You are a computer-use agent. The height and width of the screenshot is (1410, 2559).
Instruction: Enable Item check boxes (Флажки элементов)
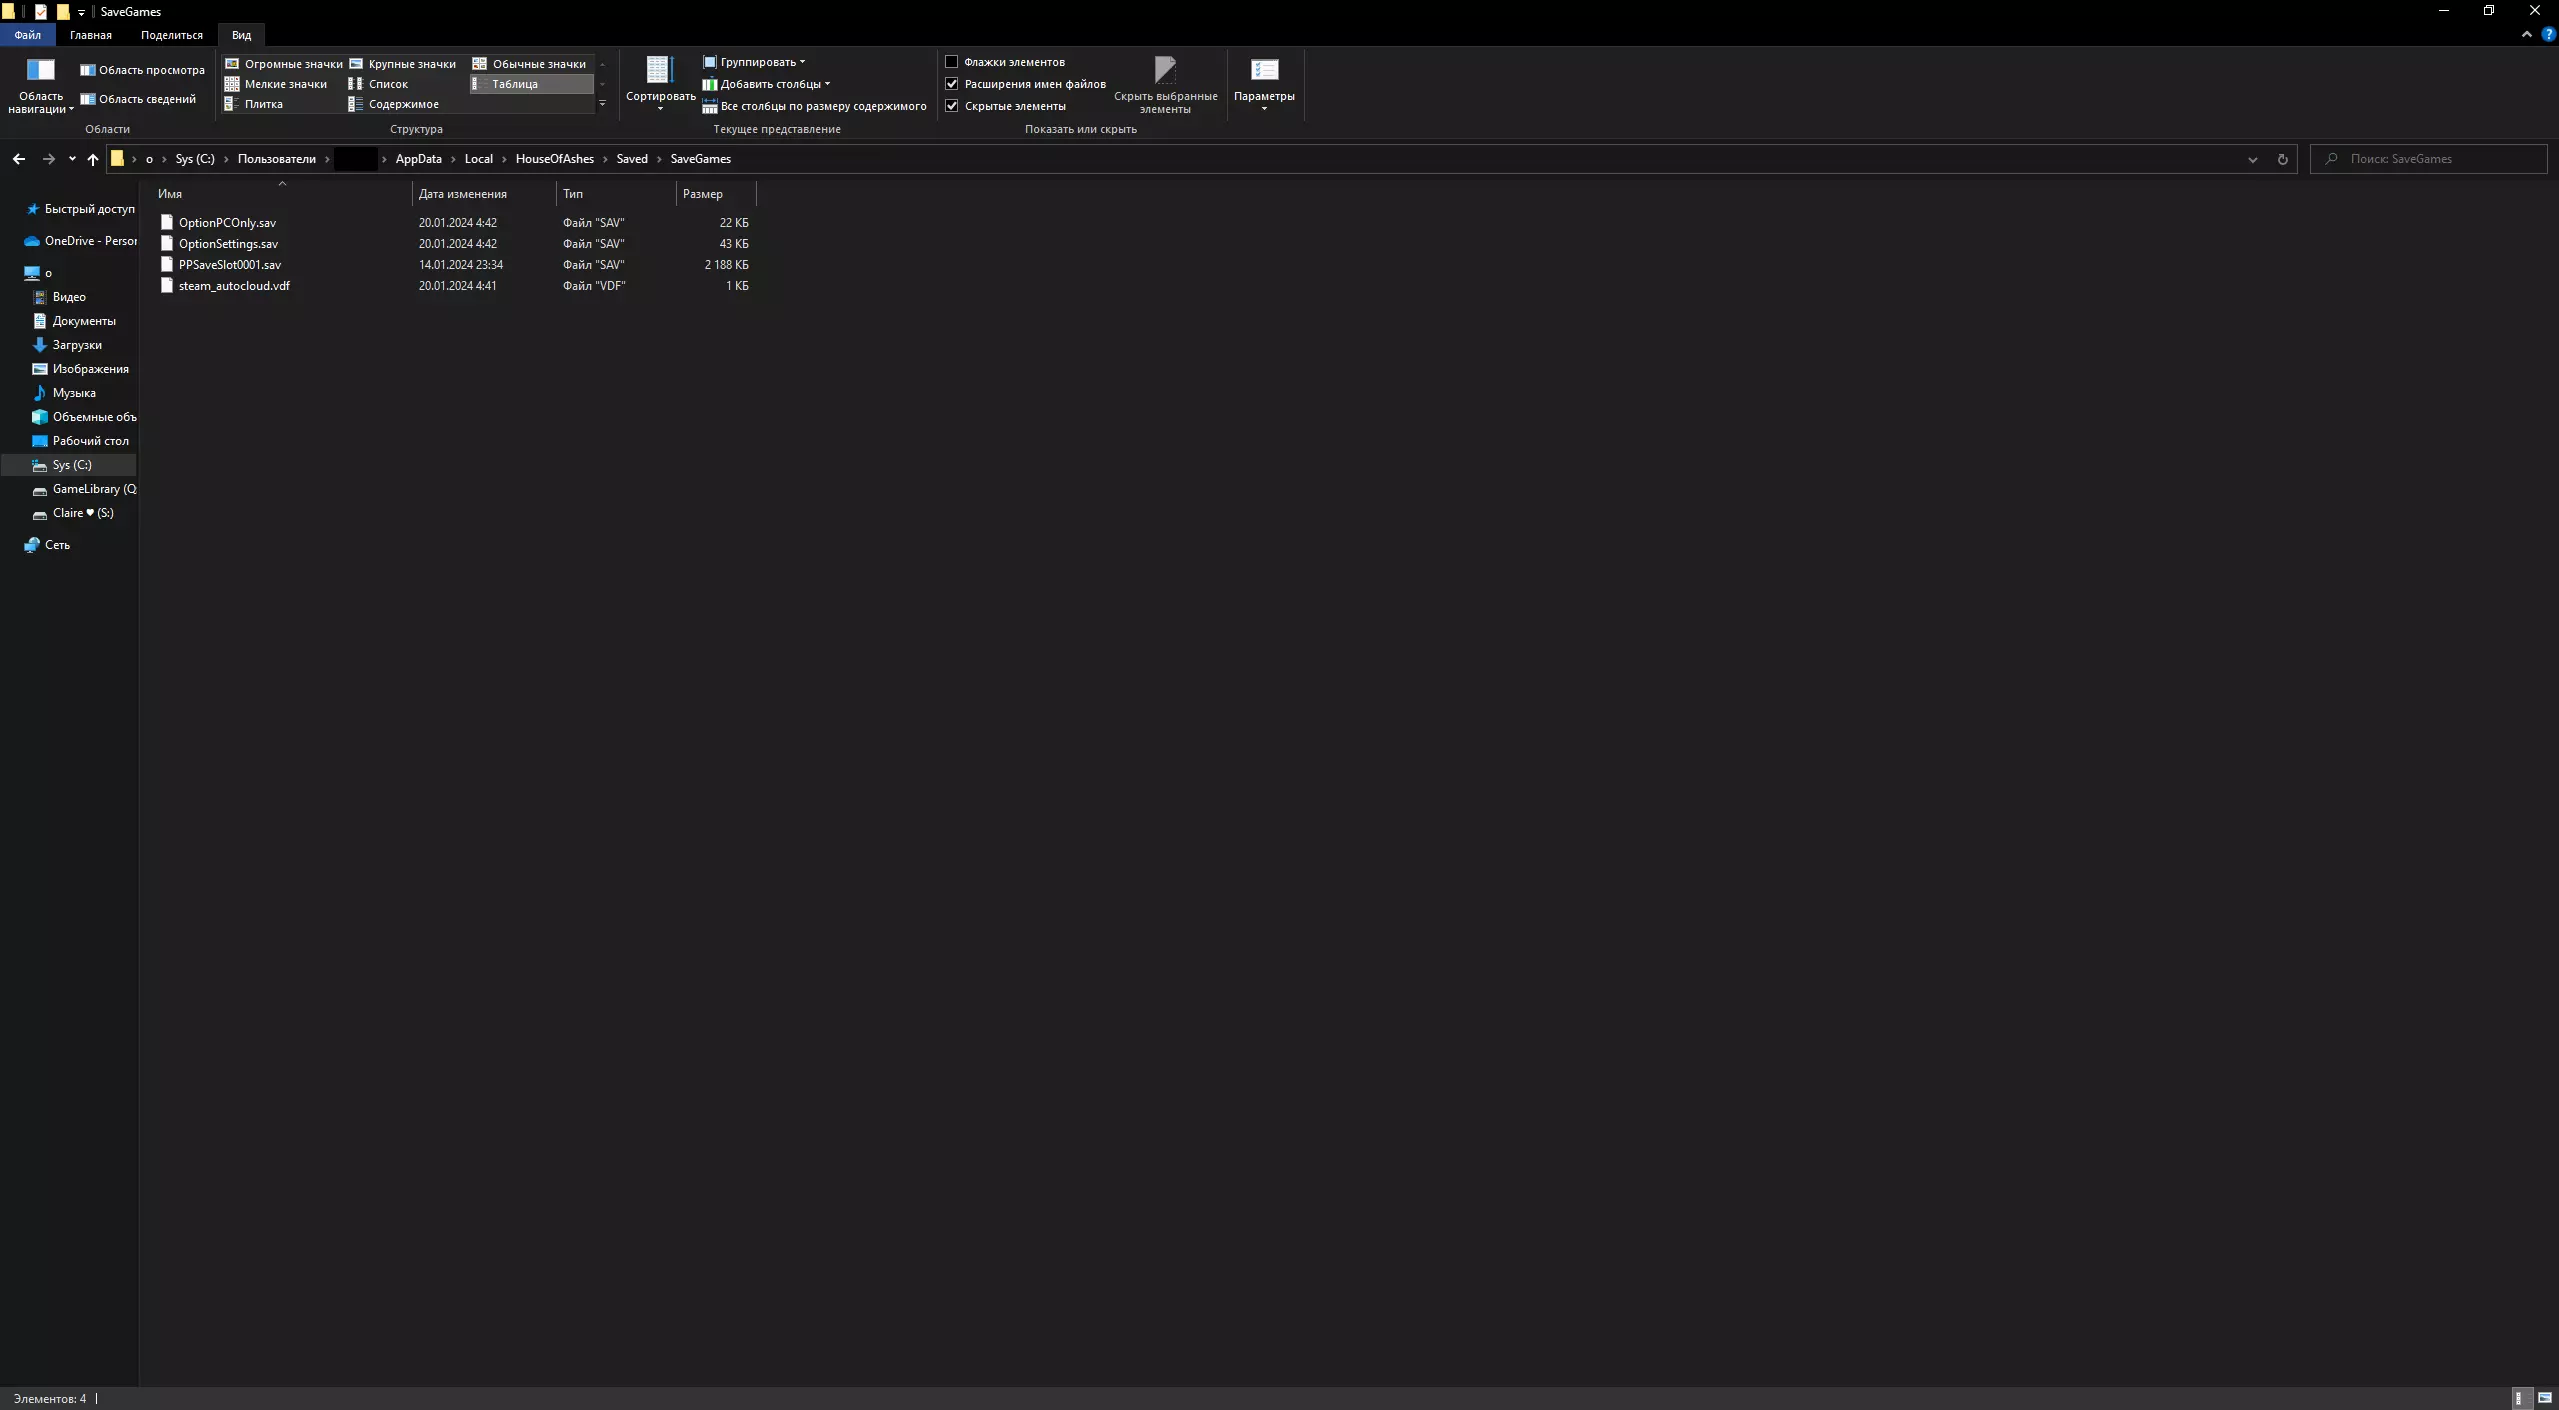[952, 62]
